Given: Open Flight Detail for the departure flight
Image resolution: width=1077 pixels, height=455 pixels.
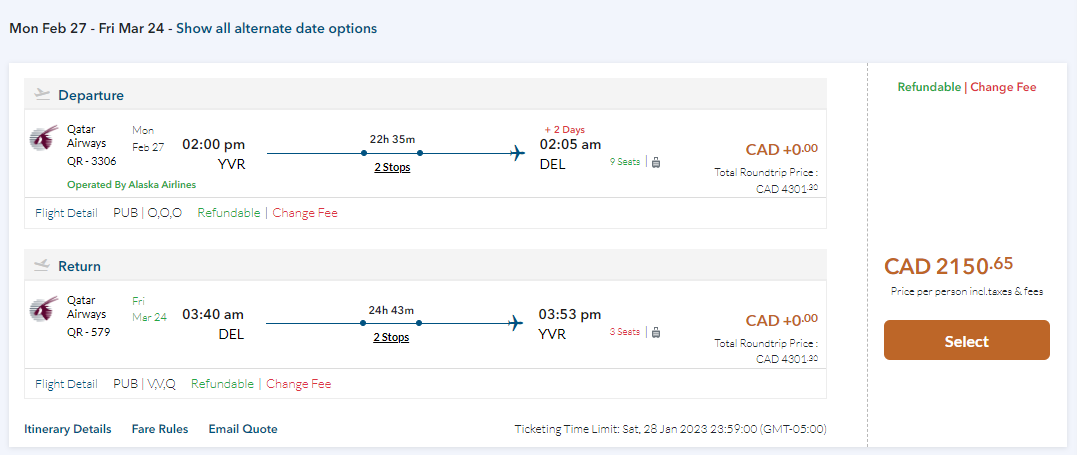Looking at the screenshot, I should (x=66, y=213).
